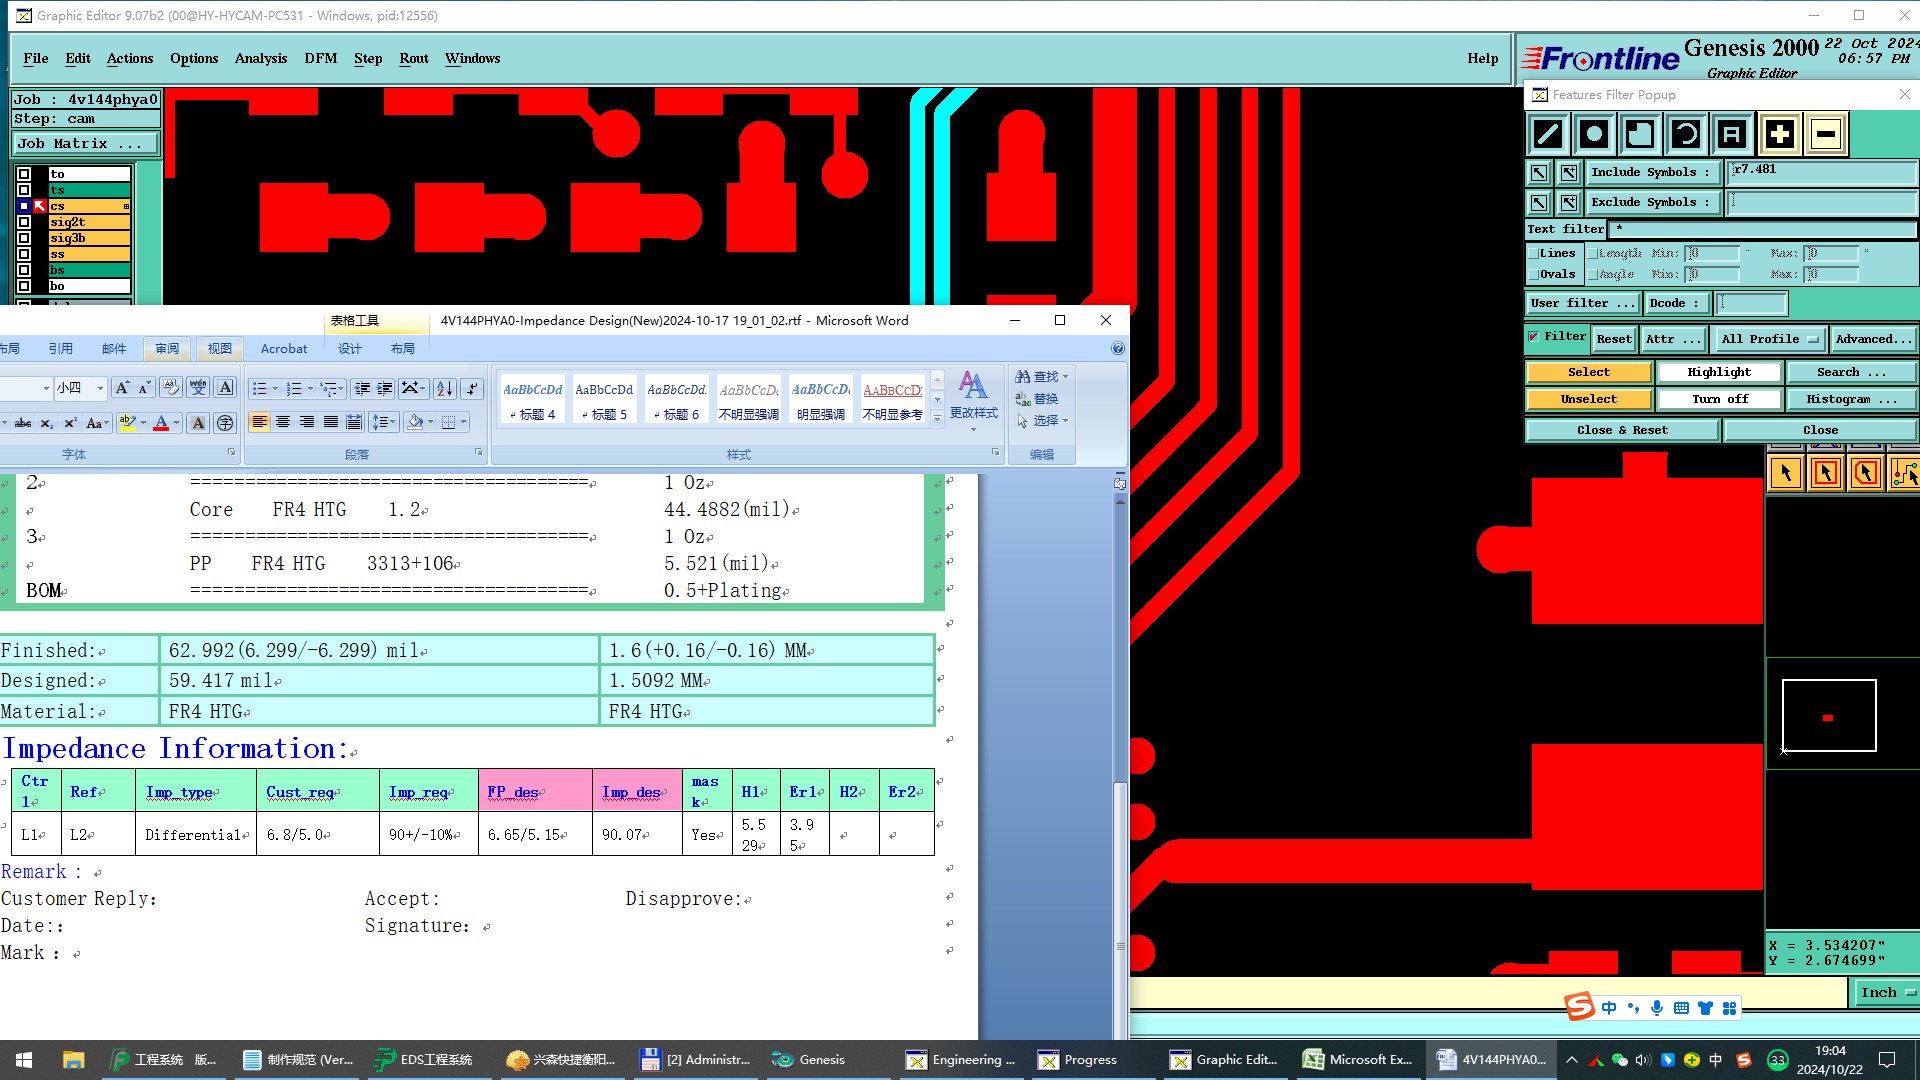Enable the Ovals checkbox
1920x1080 pixels.
coord(1534,274)
